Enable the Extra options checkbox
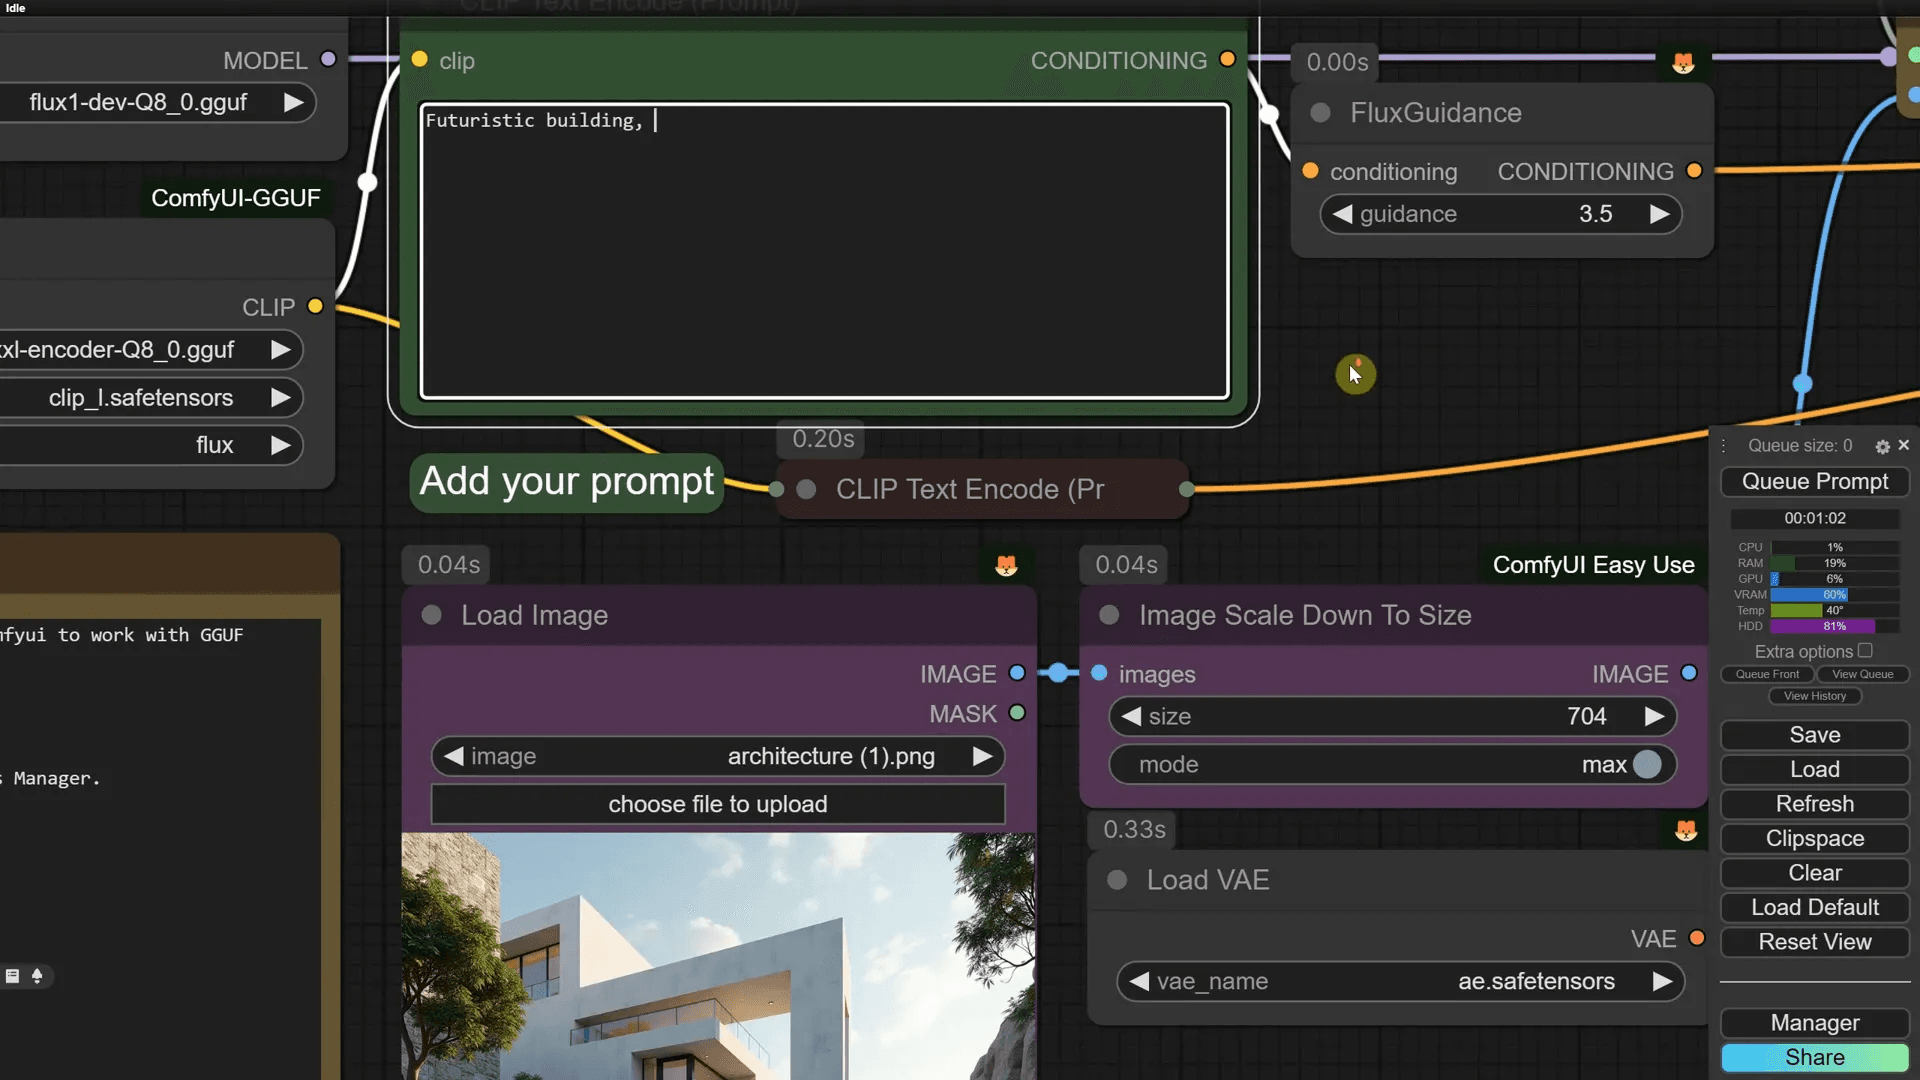This screenshot has width=1920, height=1080. pyautogui.click(x=1867, y=650)
